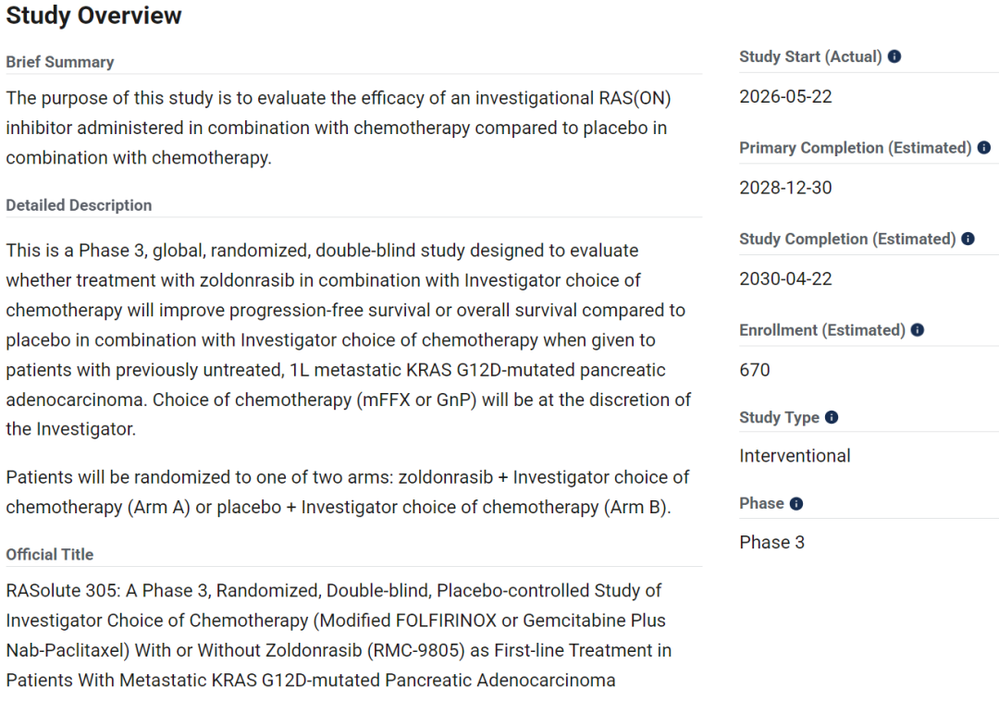Click the enrollment number 670
Screen dimensions: 999x701
tap(754, 370)
